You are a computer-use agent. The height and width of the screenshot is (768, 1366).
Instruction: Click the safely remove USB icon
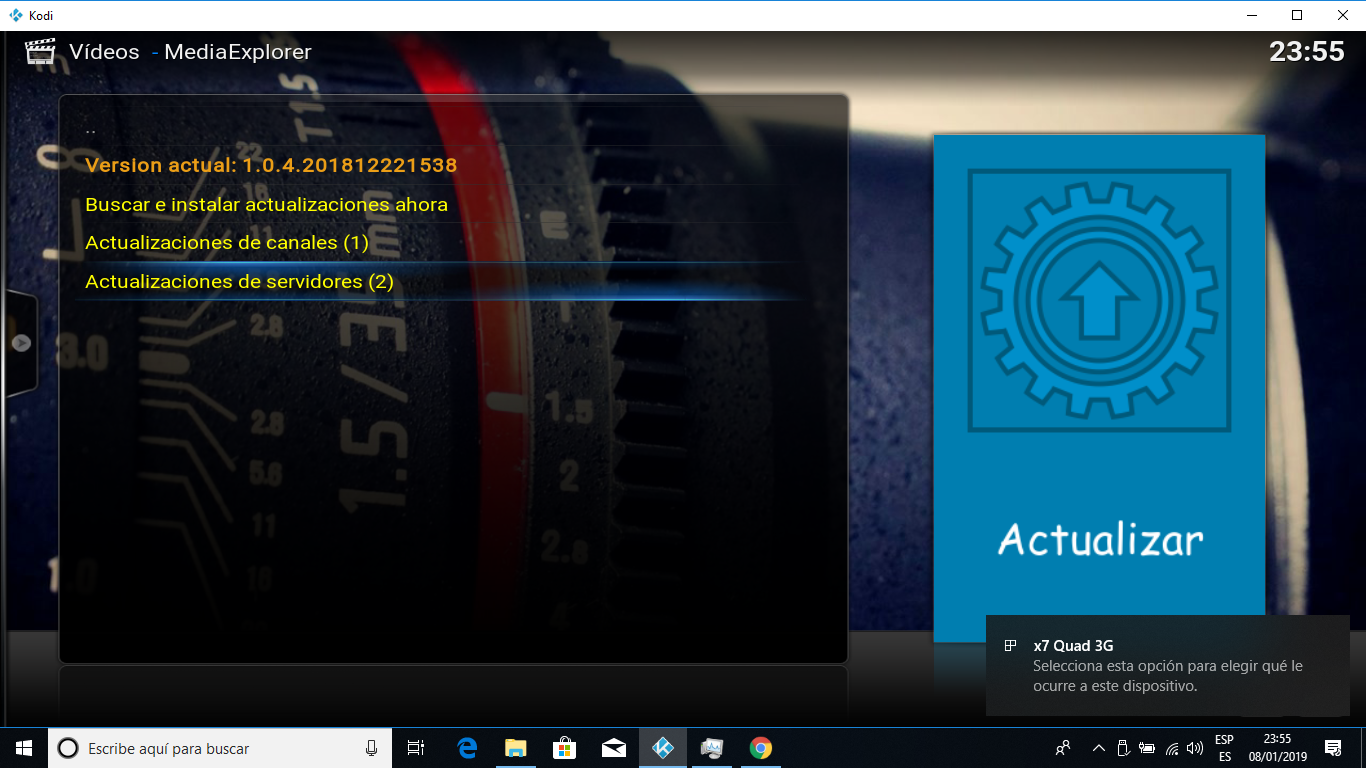pyautogui.click(x=1122, y=748)
